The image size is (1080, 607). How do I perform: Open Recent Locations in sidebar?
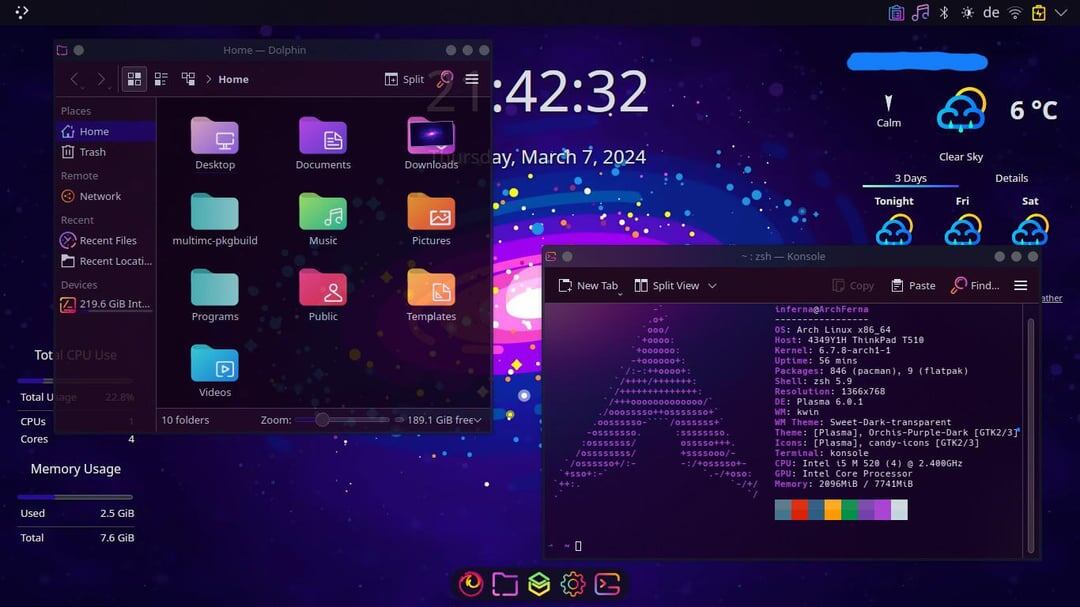[106, 261]
